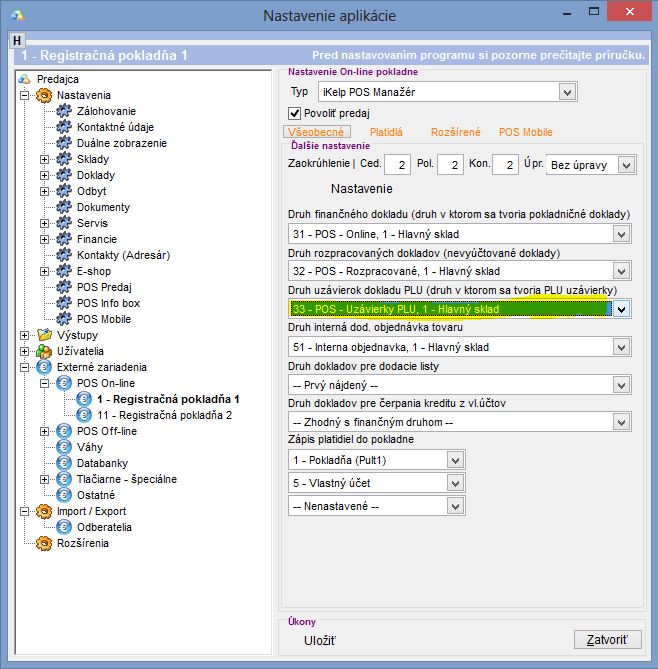Switch to the POS Mobile tab
This screenshot has width=658, height=669.
click(525, 132)
